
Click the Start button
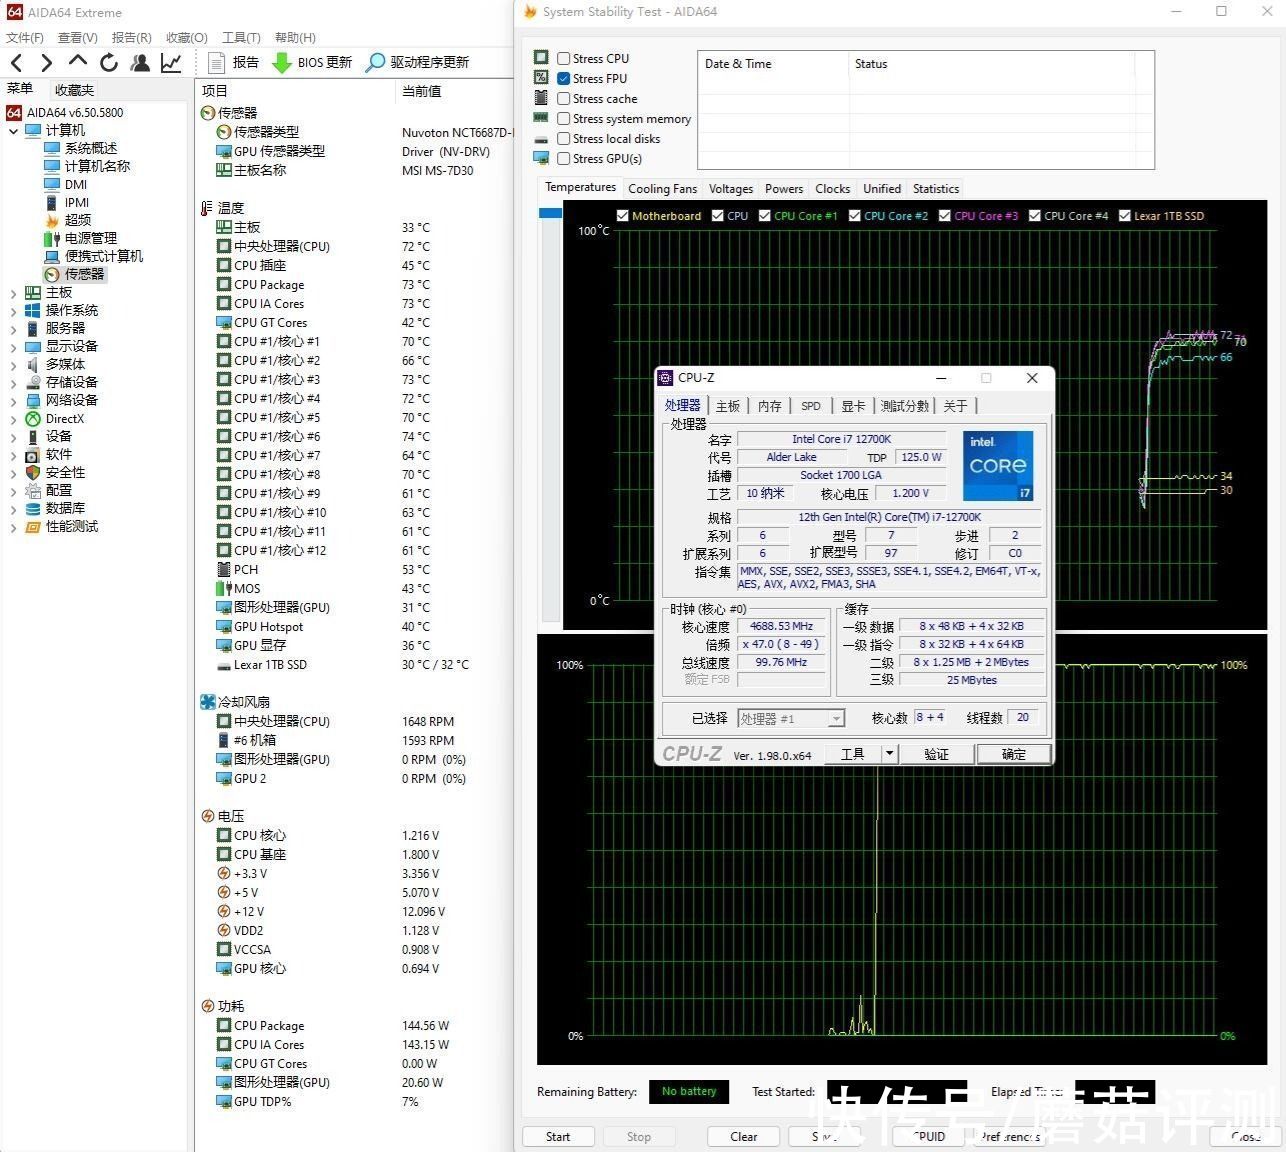point(558,1137)
